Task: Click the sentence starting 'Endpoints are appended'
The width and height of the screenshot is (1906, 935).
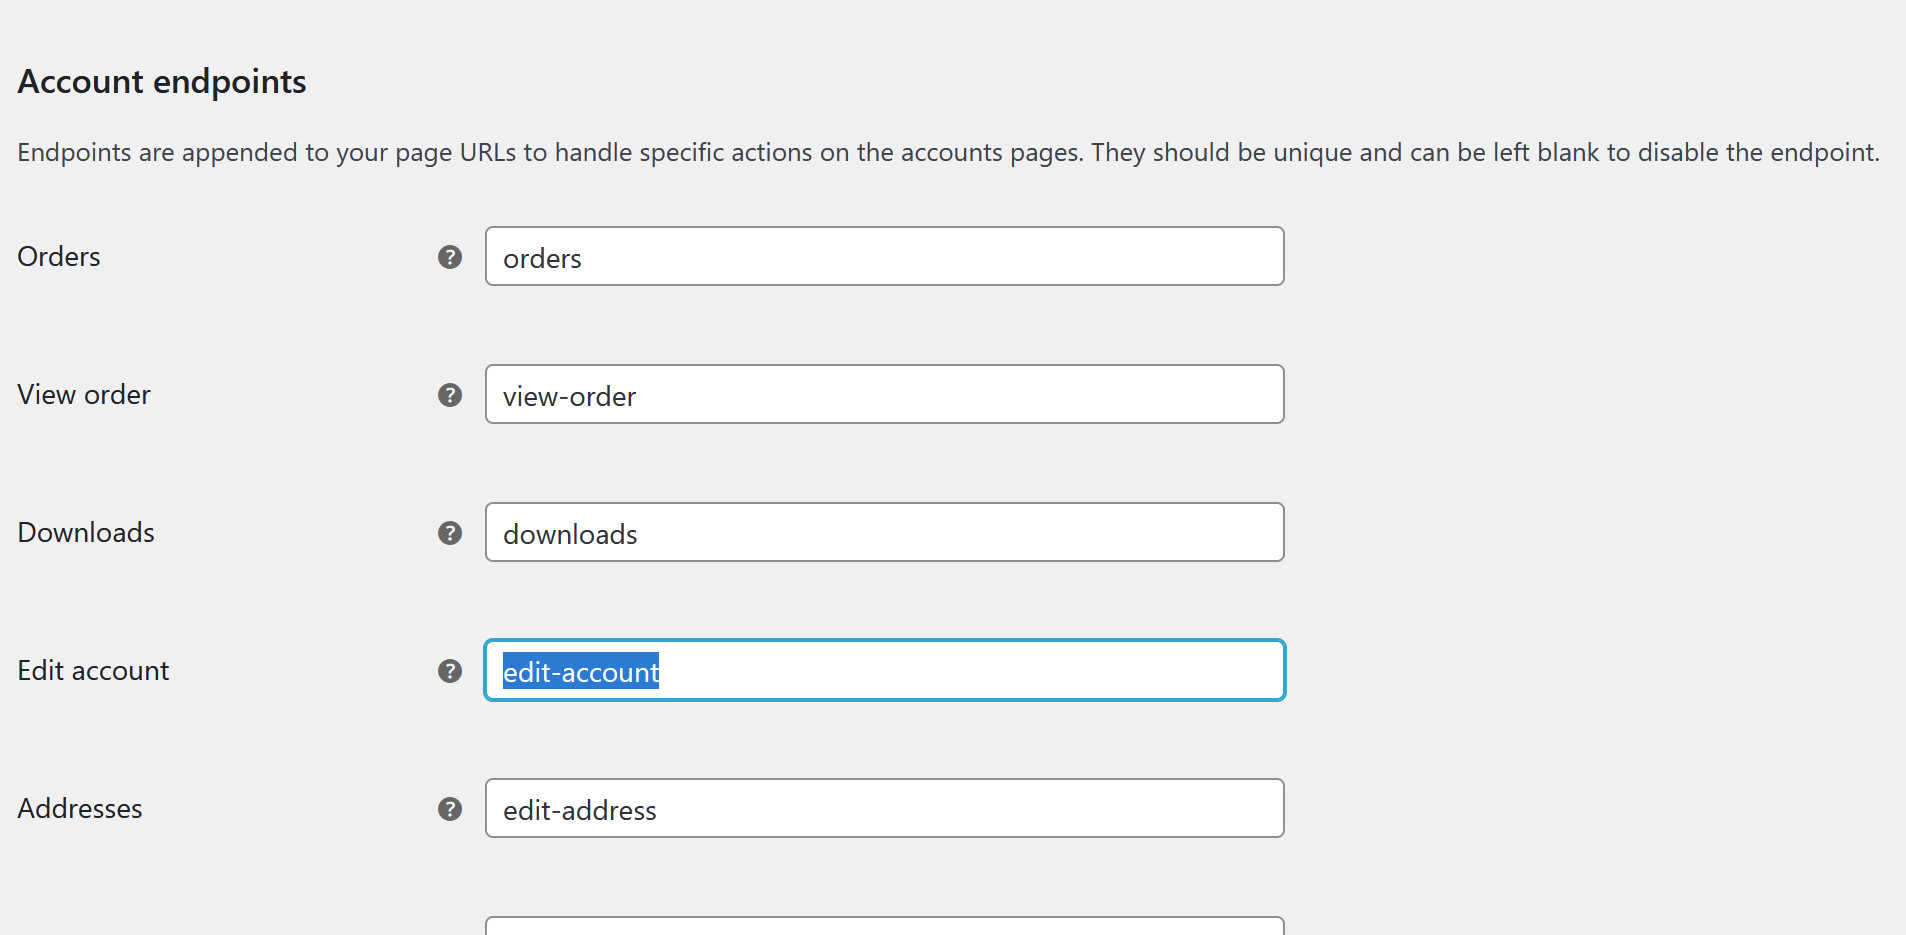Action: click(550, 153)
